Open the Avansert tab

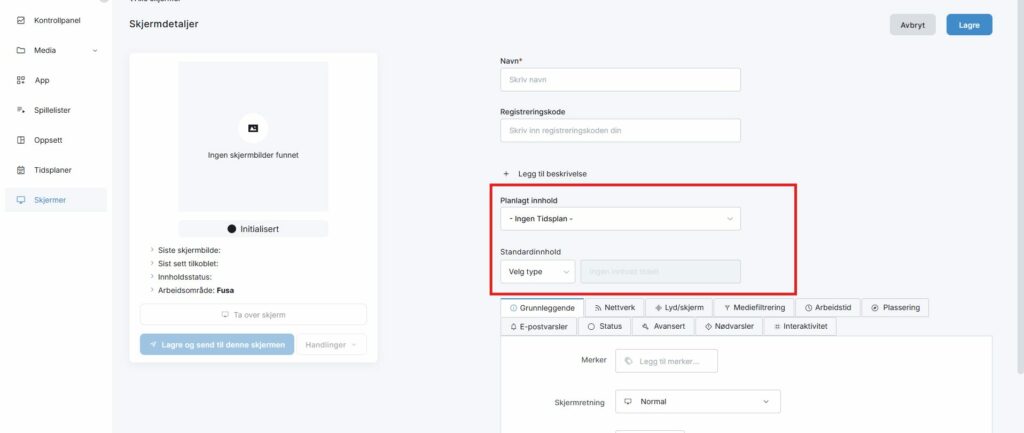[x=663, y=326]
